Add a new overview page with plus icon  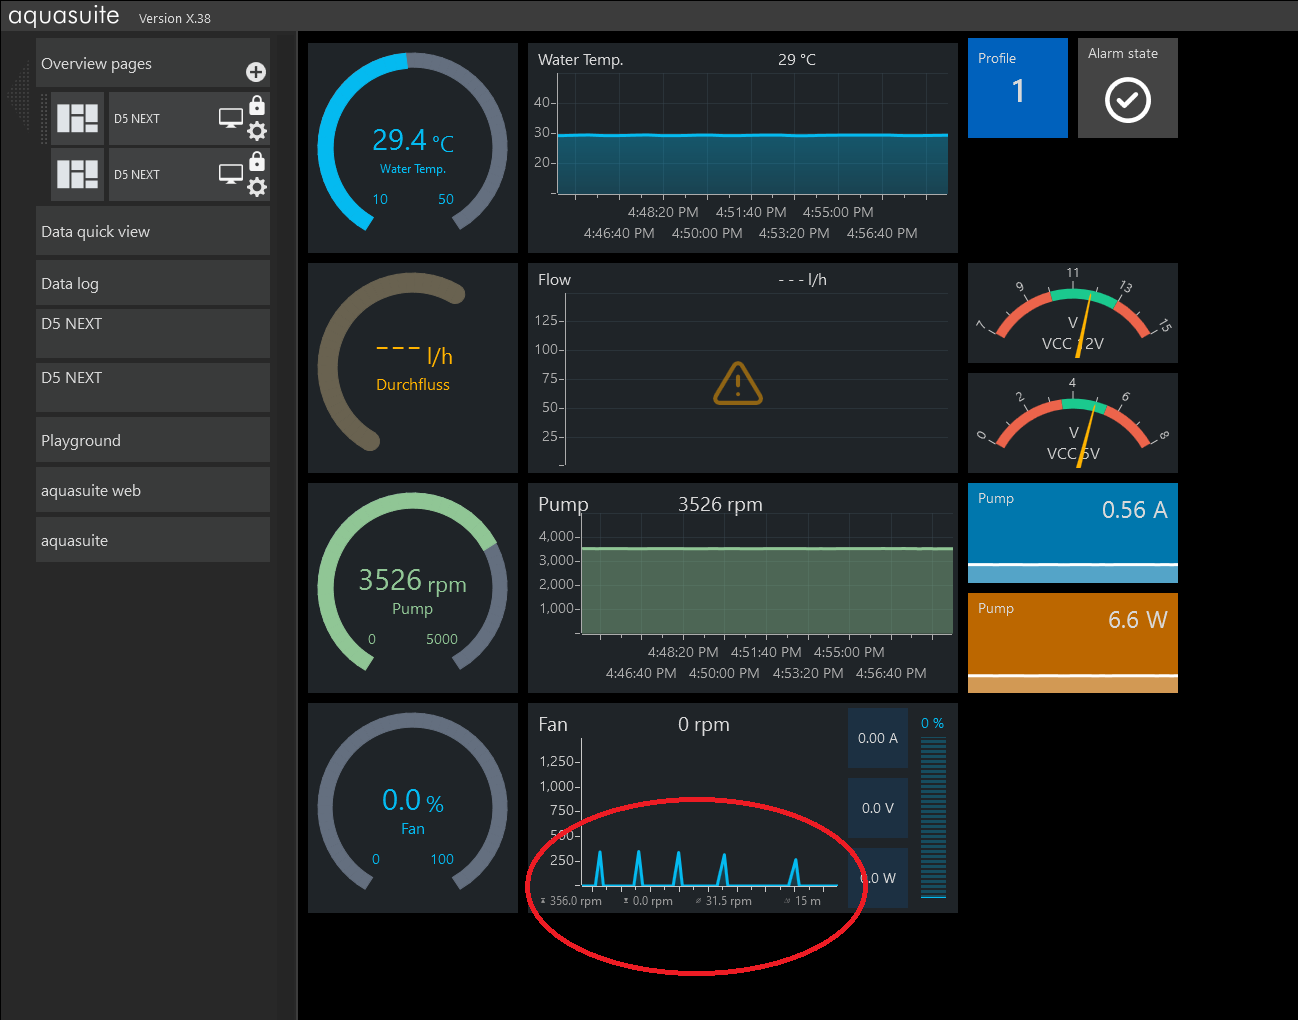click(256, 72)
